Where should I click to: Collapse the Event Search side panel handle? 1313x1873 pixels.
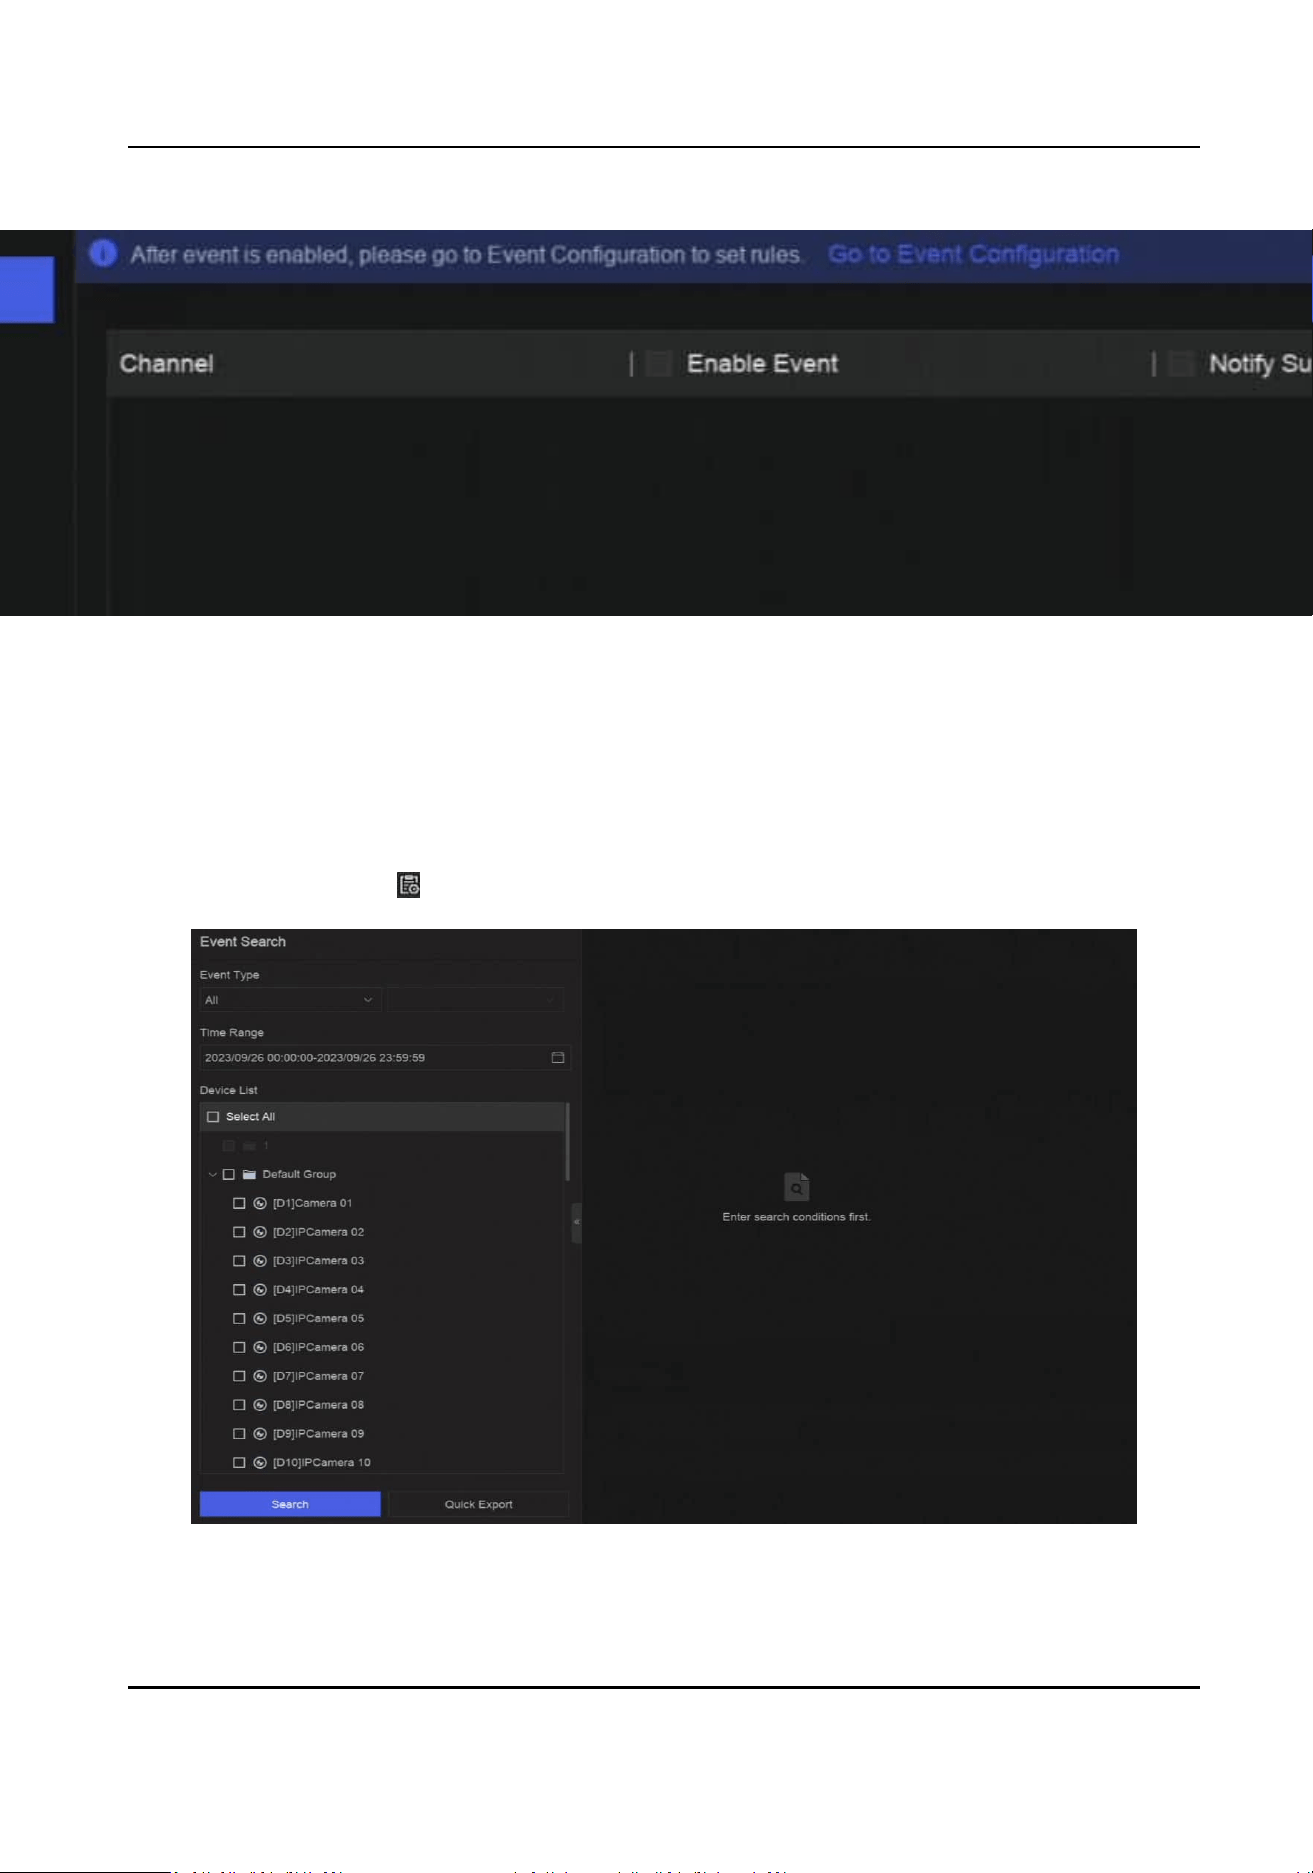click(576, 1223)
